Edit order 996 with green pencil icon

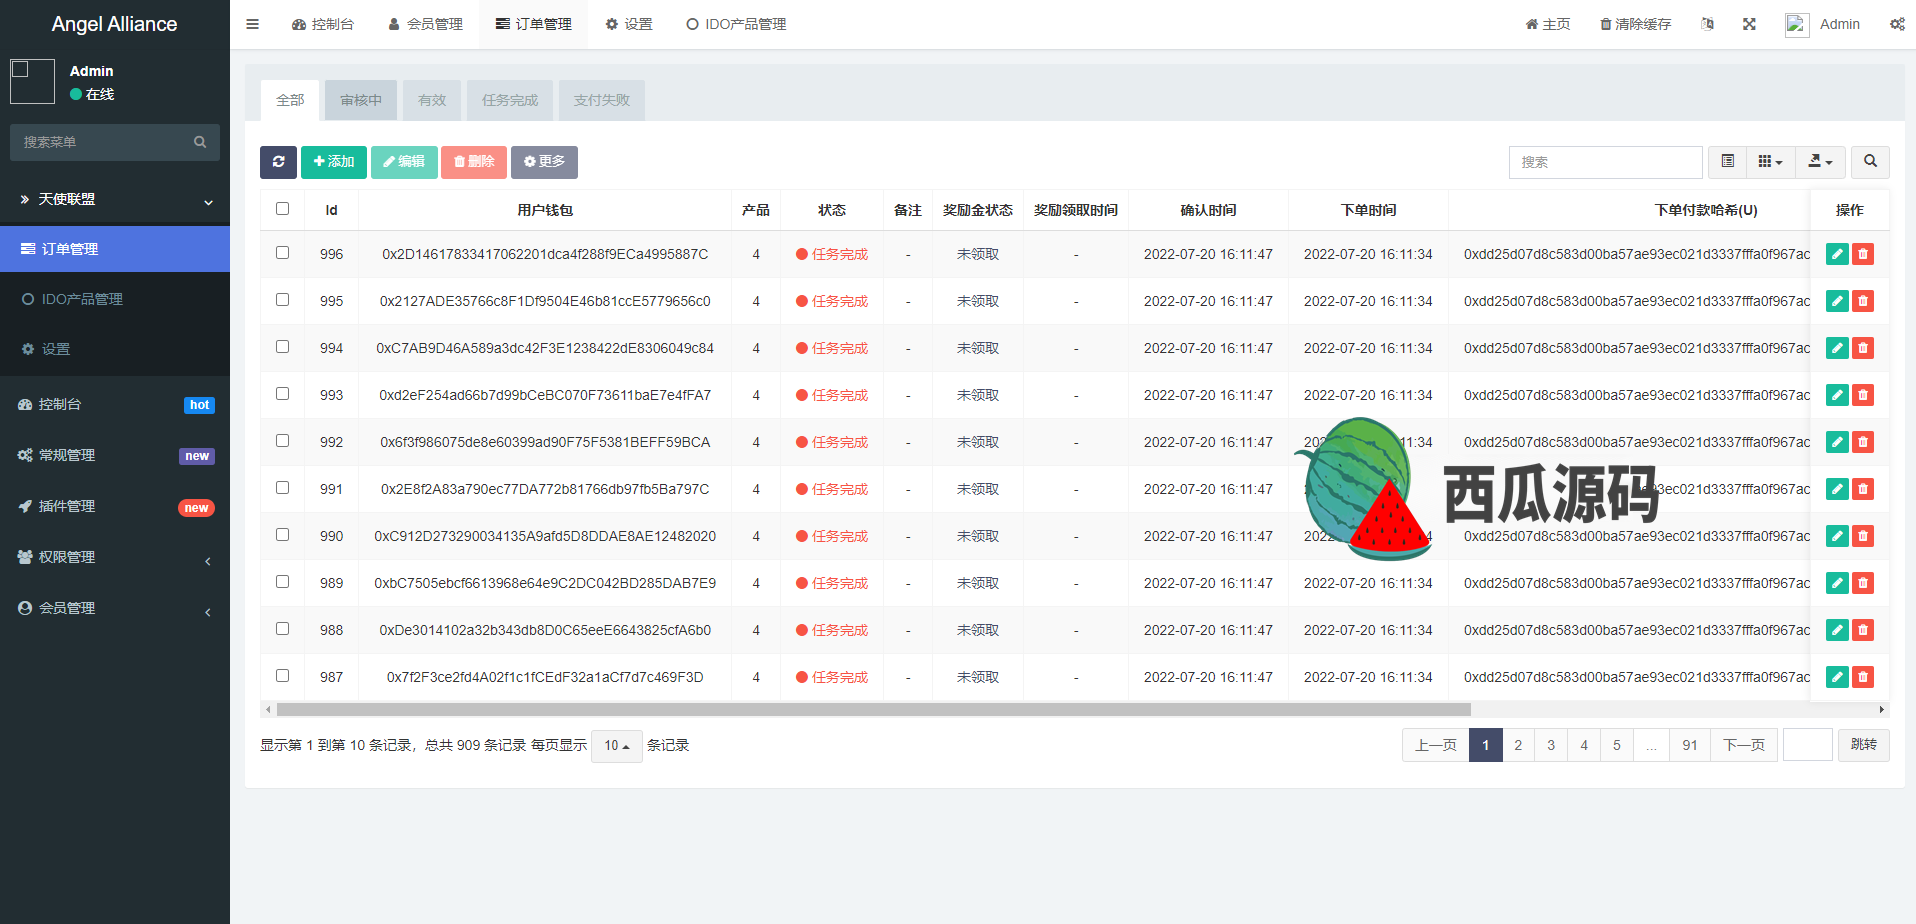coord(1837,254)
